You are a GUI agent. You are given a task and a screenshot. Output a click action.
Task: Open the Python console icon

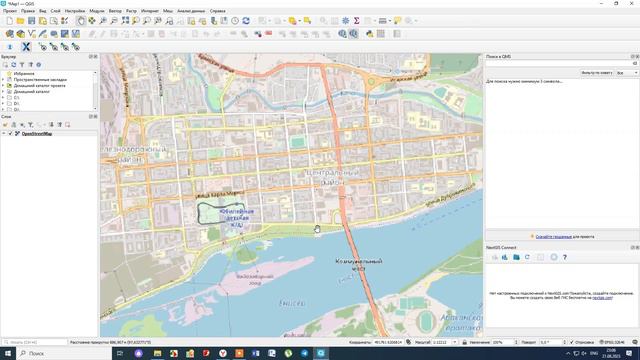point(369,34)
